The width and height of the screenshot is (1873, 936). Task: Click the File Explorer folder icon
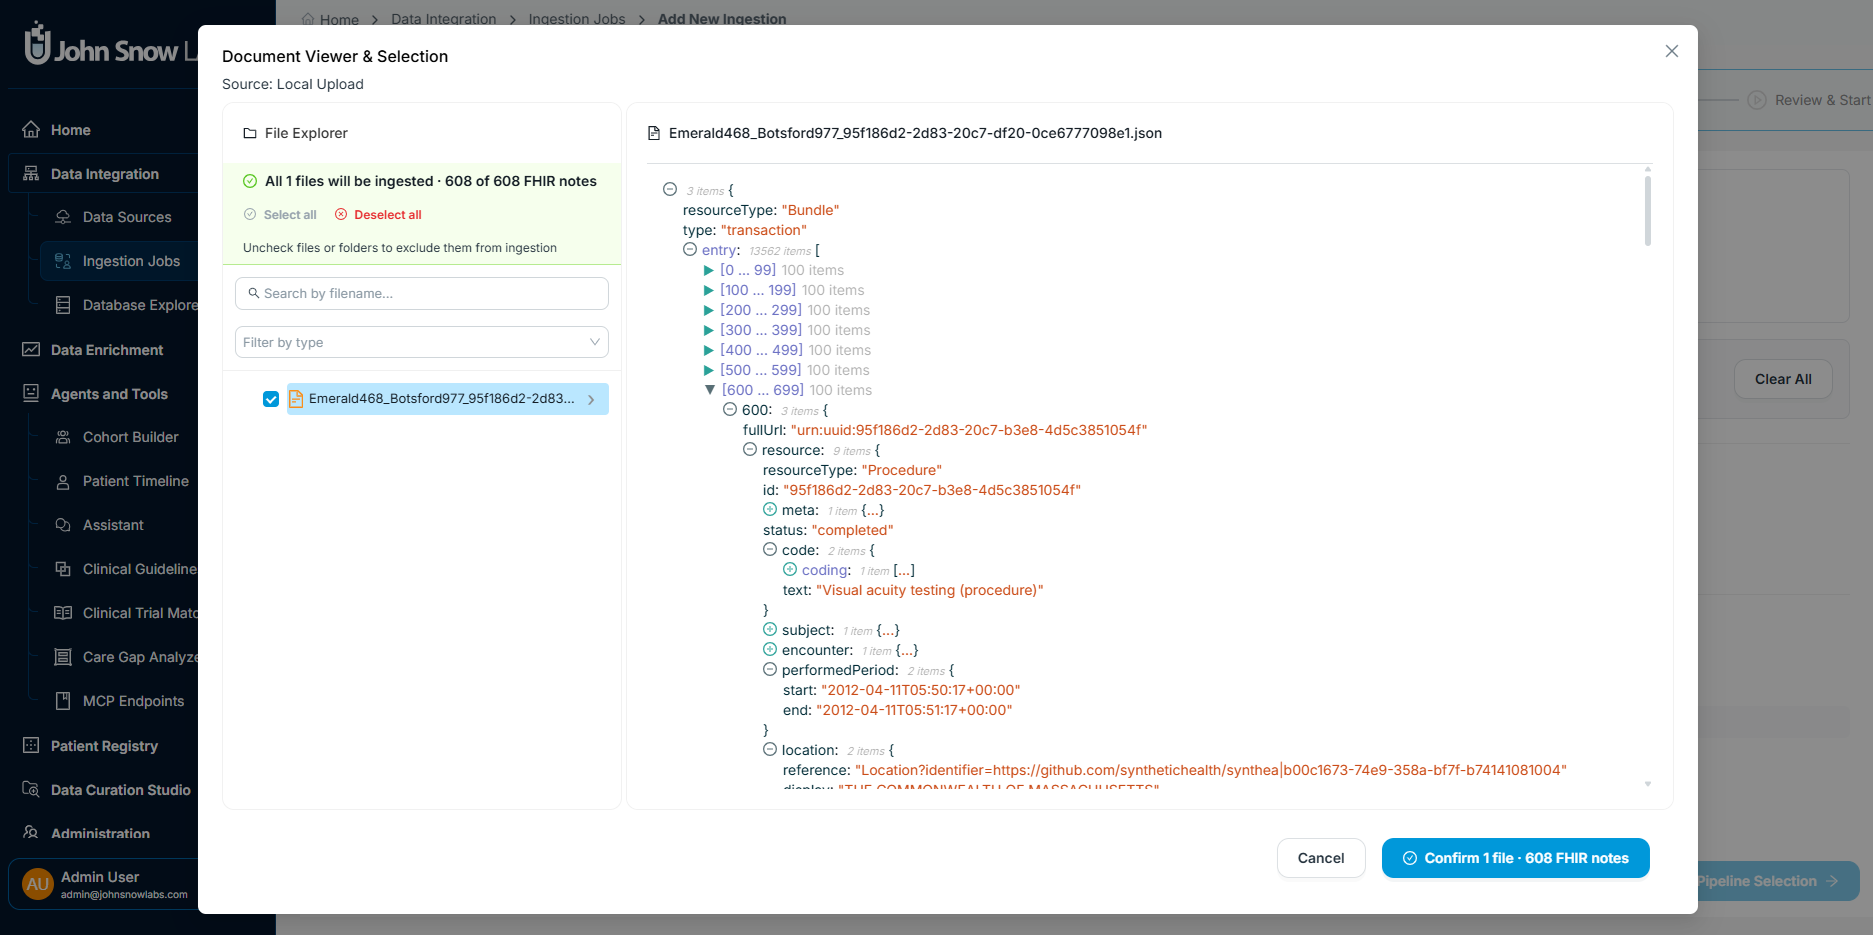[x=250, y=133]
